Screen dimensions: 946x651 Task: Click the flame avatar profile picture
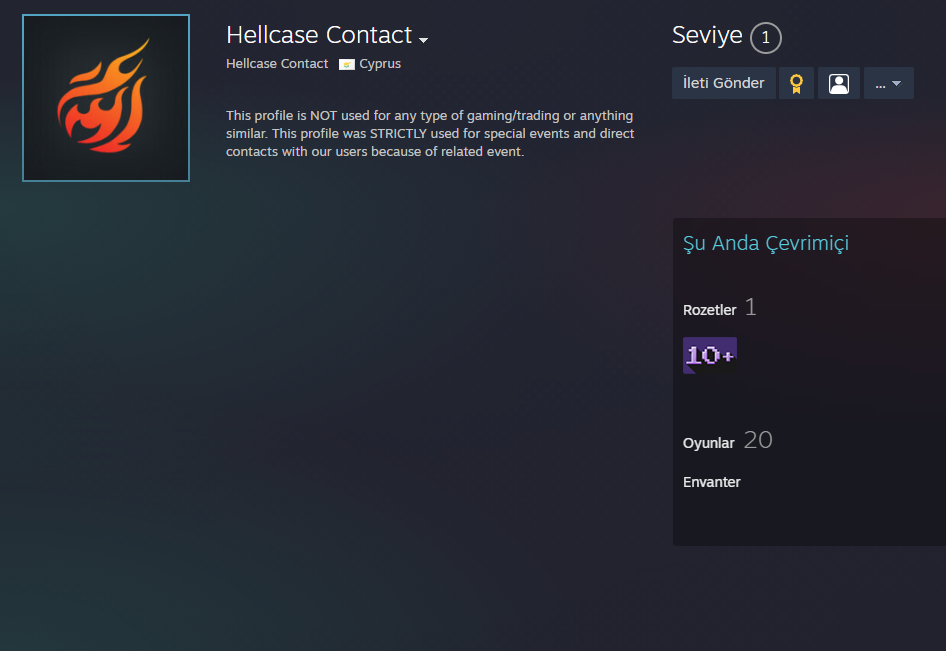pos(105,97)
